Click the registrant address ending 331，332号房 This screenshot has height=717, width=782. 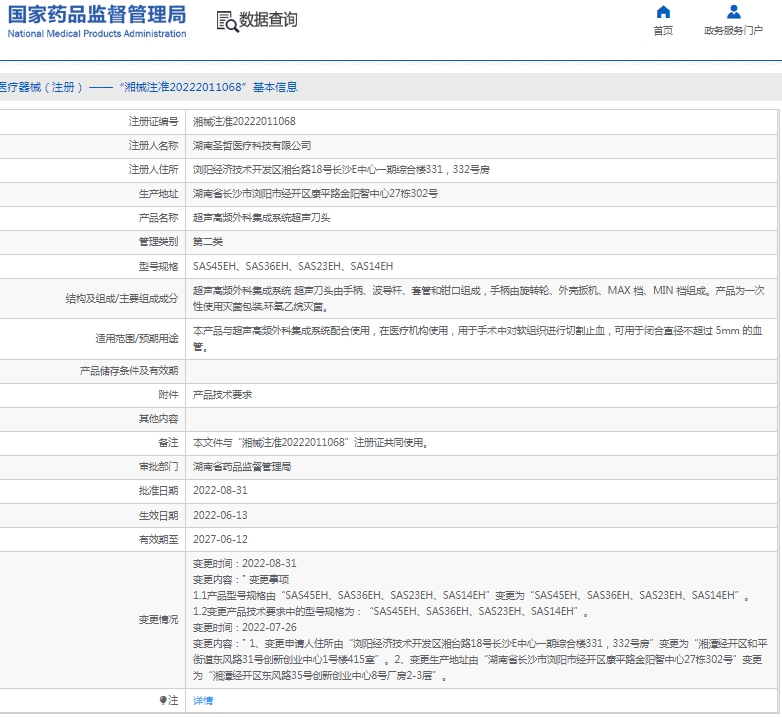(x=341, y=170)
